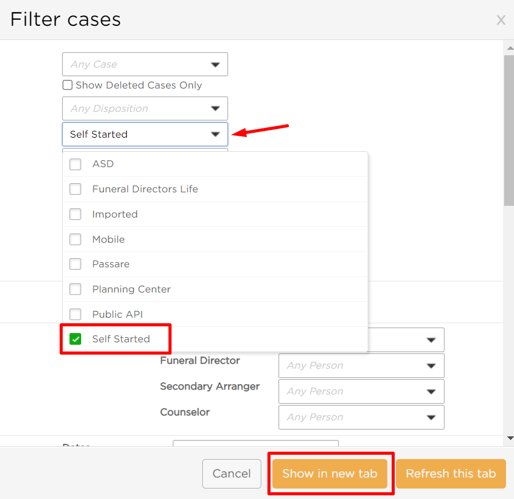This screenshot has height=499, width=514.
Task: Click Refresh this tab button
Action: (451, 474)
